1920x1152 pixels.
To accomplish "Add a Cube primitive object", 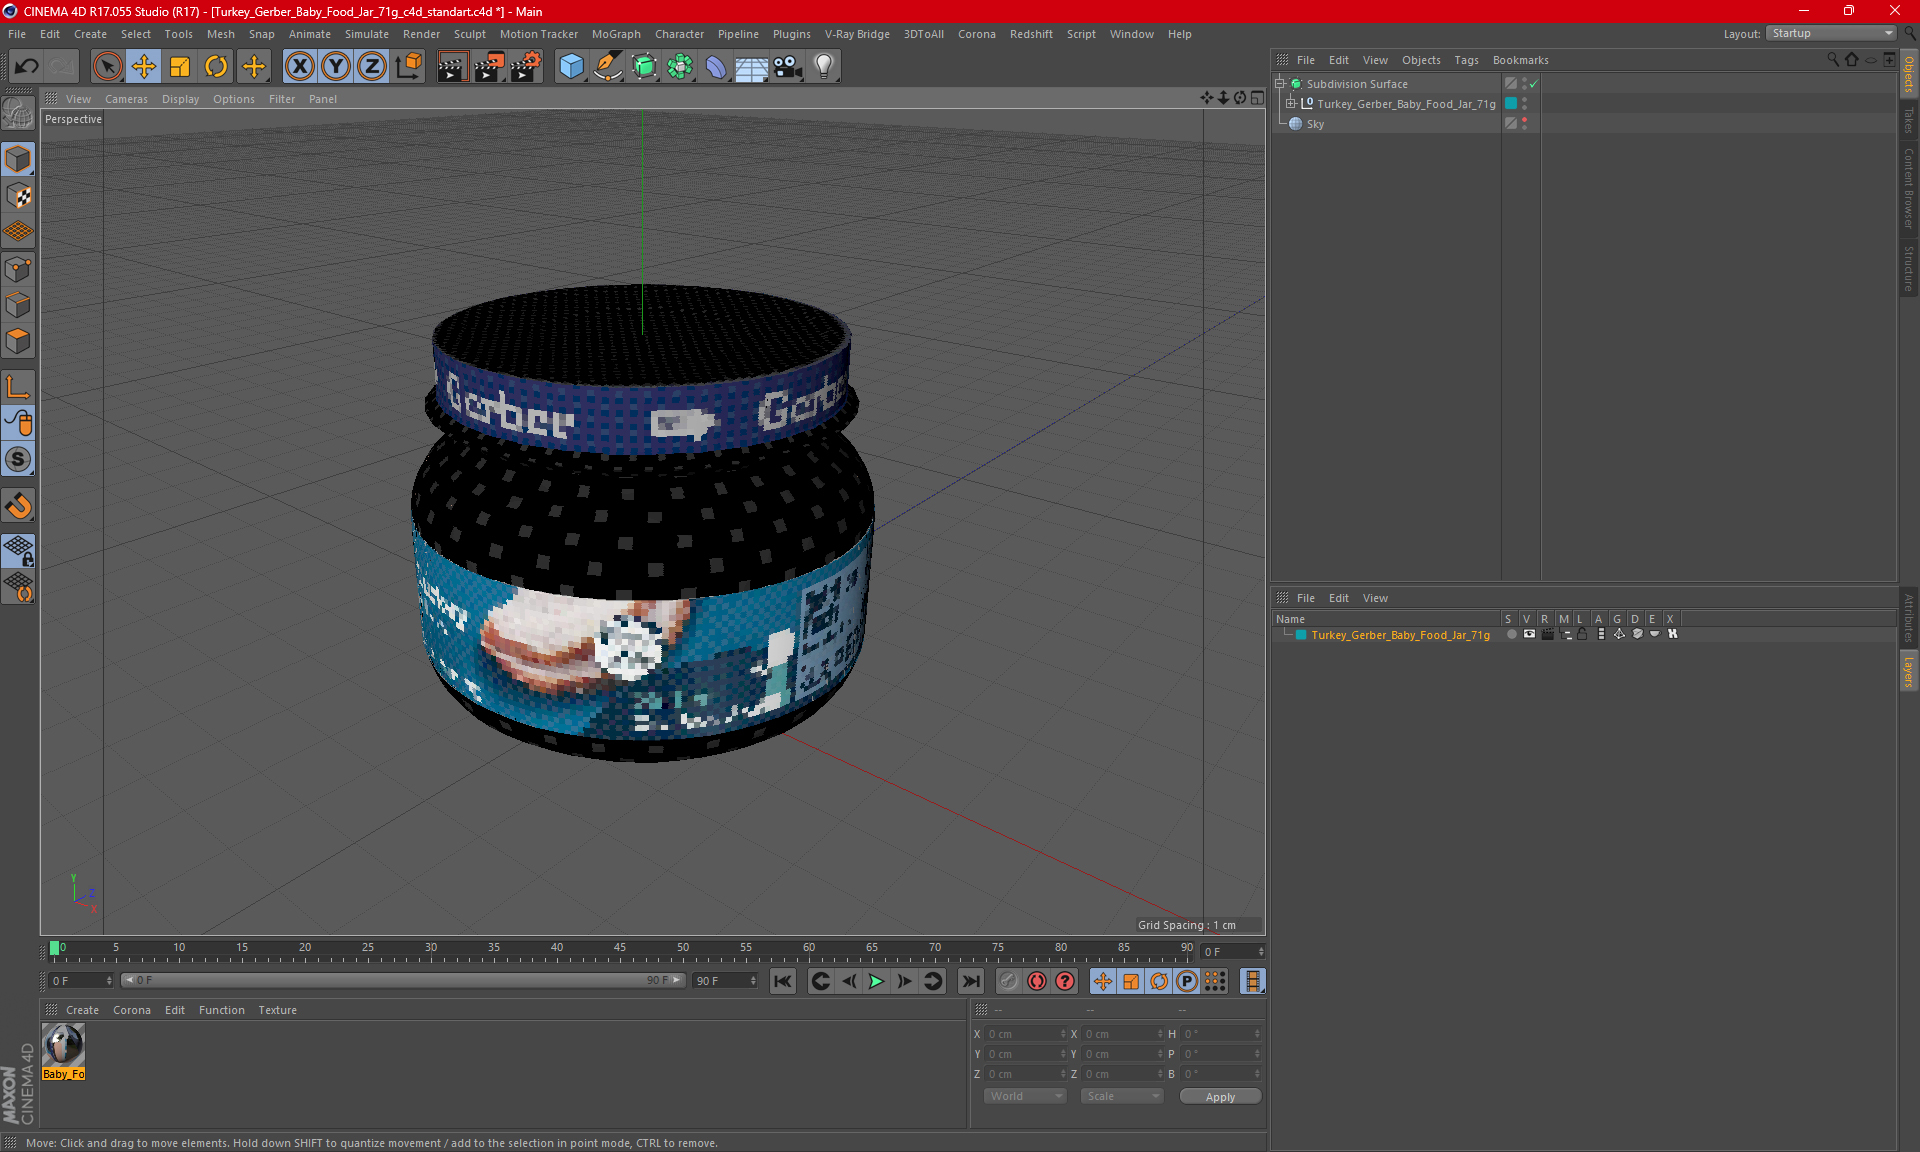I will (571, 67).
